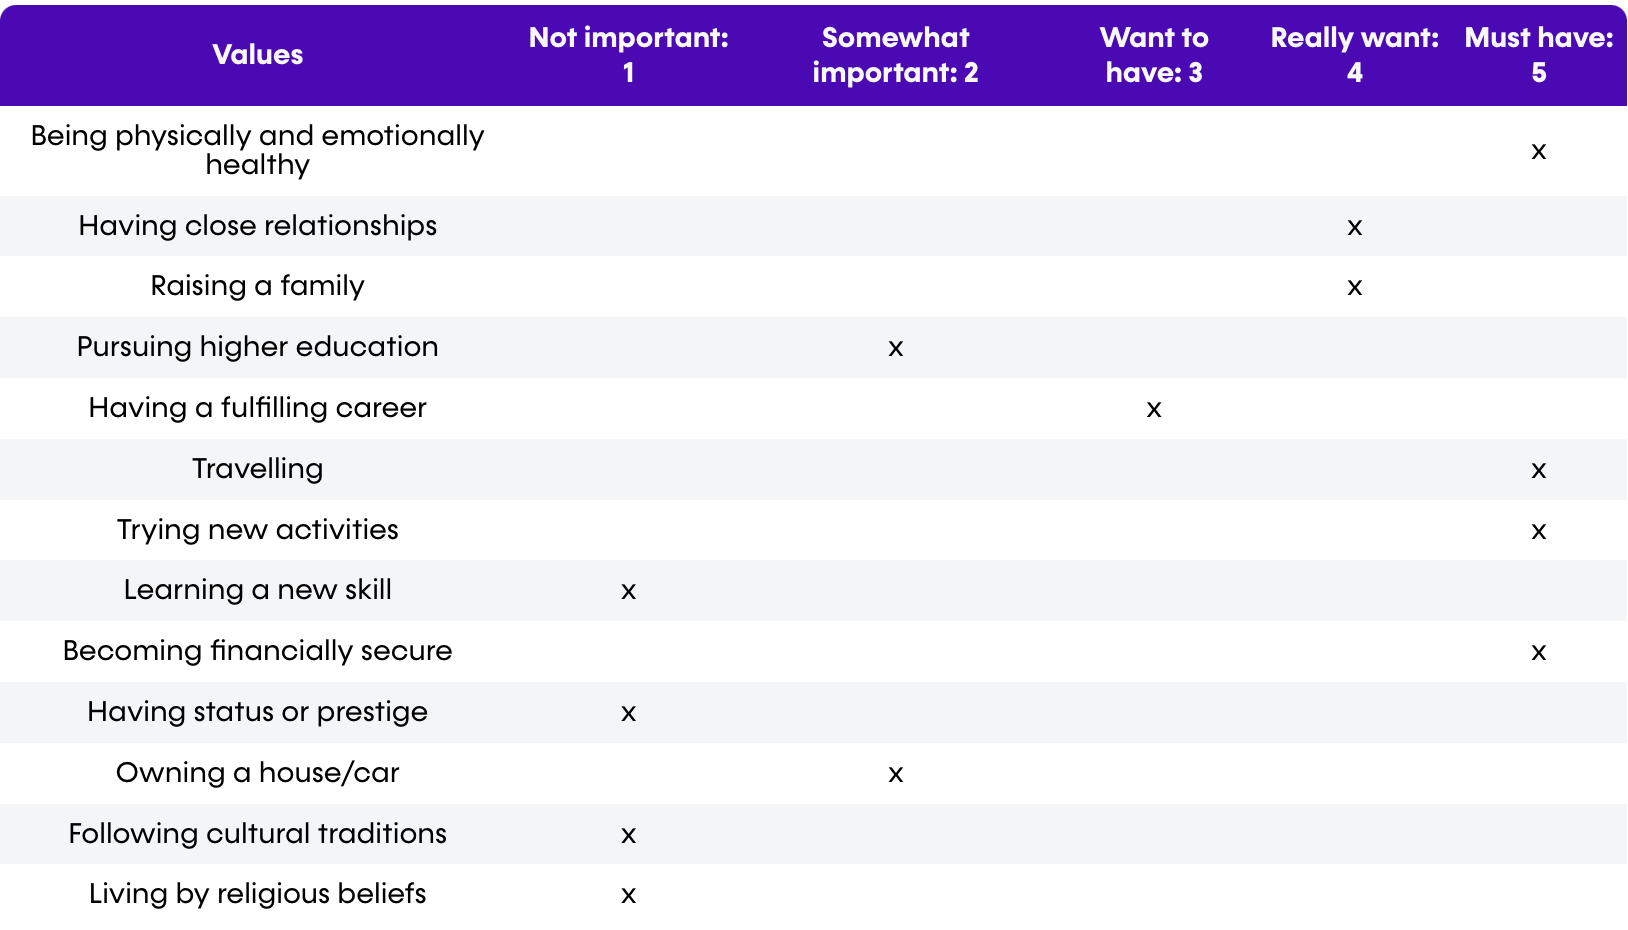Select the 'Somewhat important: 2' header
This screenshot has width=1628, height=930.
coord(895,55)
